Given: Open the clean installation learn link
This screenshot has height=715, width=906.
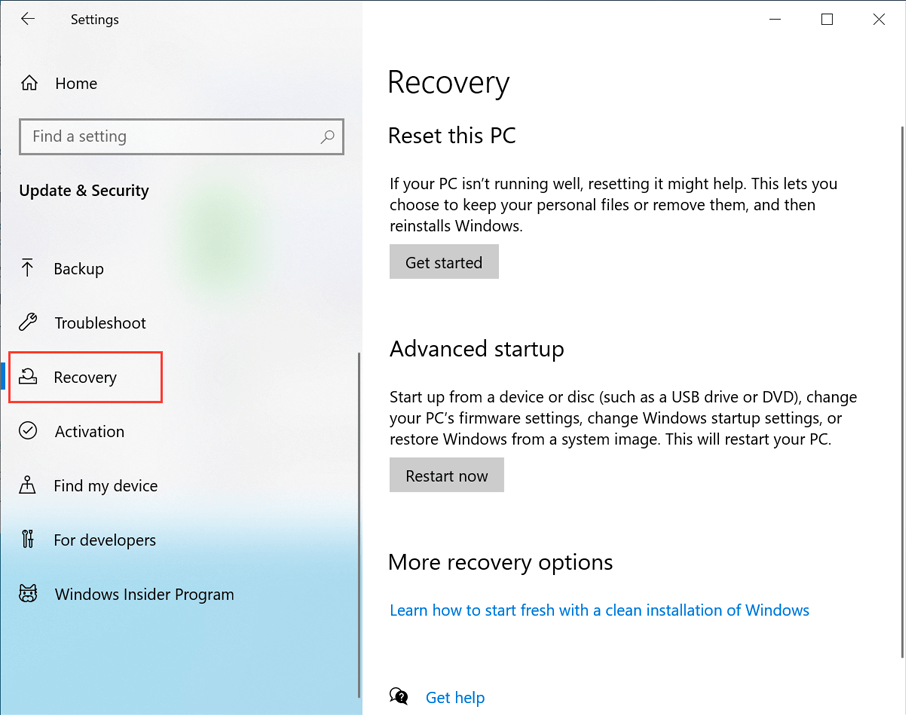Looking at the screenshot, I should 599,610.
